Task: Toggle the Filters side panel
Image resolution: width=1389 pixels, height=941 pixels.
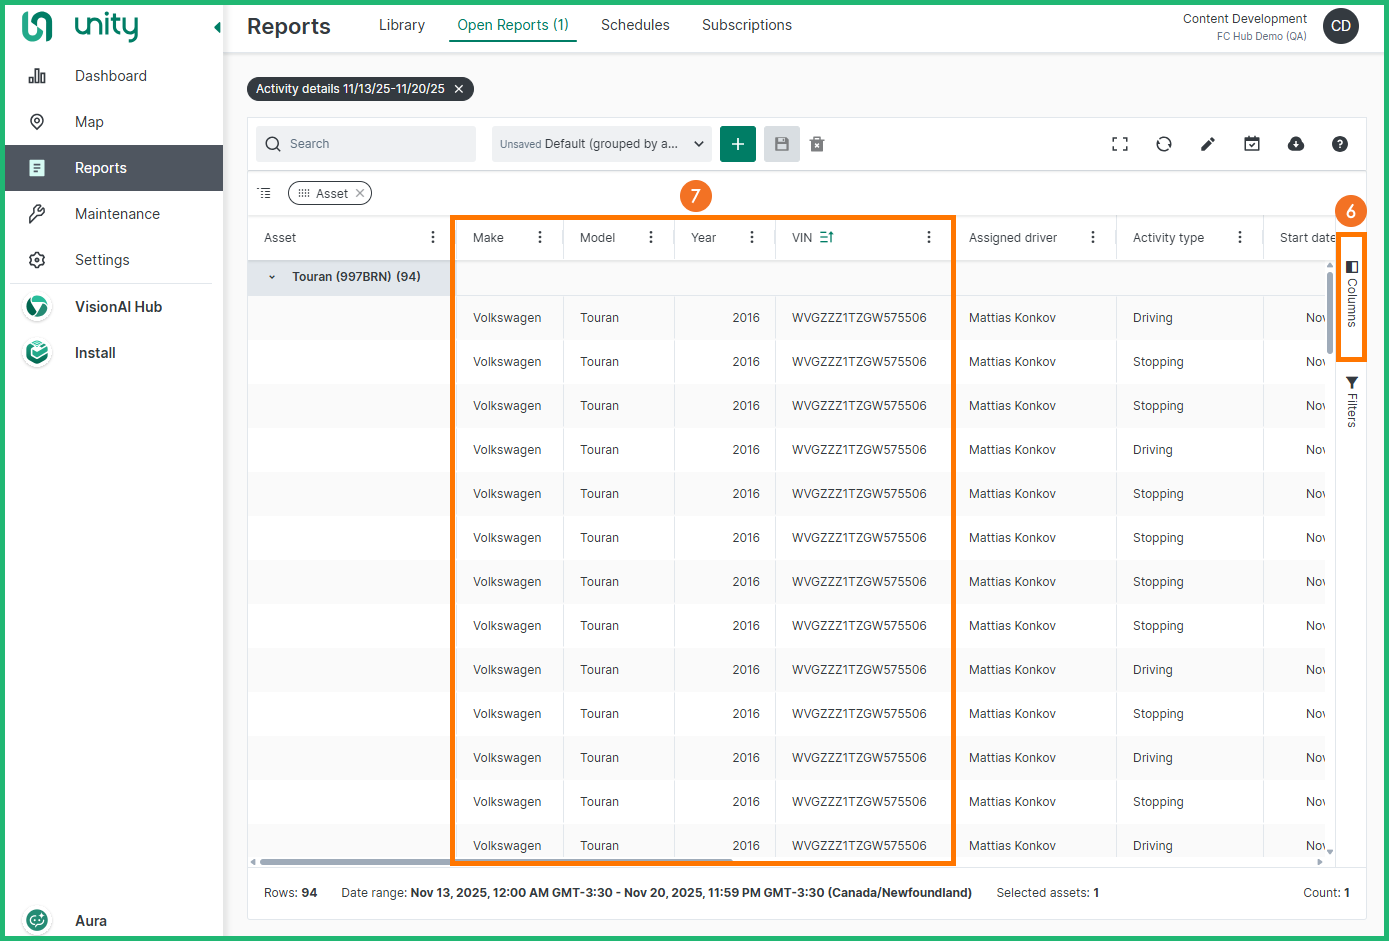Action: [x=1351, y=401]
